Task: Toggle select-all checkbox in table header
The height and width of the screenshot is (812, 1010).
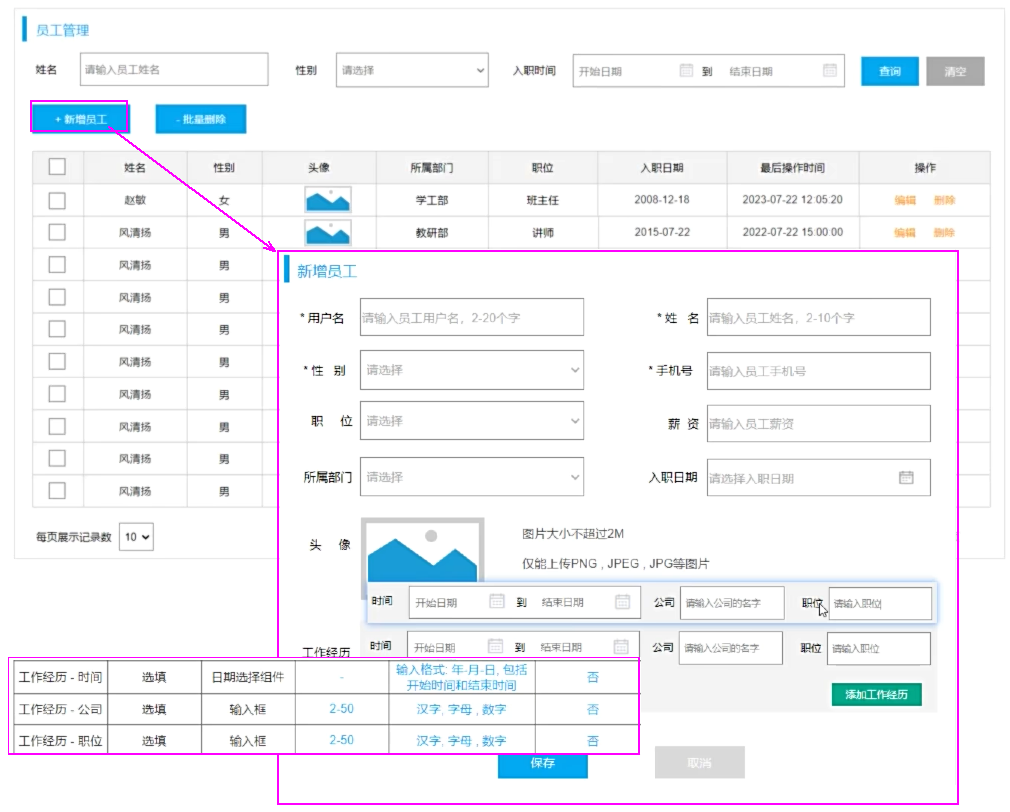Action: (57, 168)
